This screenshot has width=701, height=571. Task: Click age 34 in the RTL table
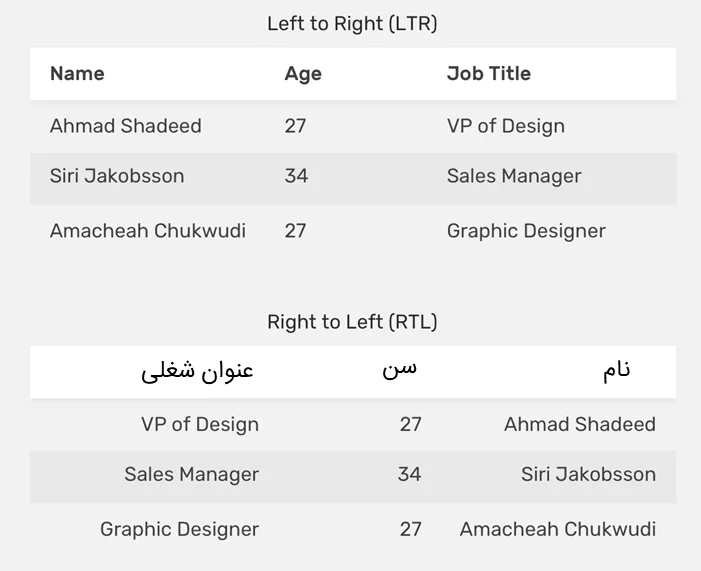(x=409, y=474)
